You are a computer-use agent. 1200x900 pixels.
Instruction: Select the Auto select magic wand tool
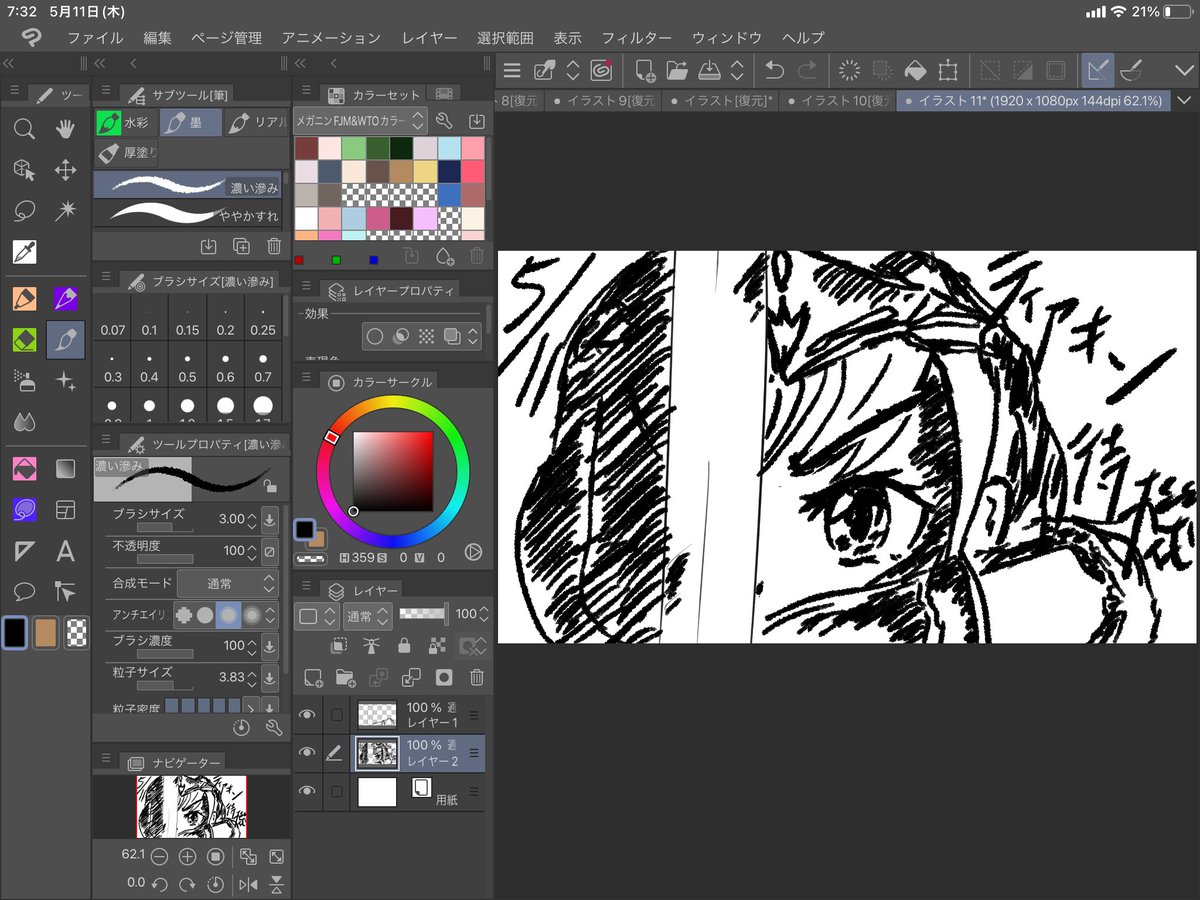coord(65,211)
